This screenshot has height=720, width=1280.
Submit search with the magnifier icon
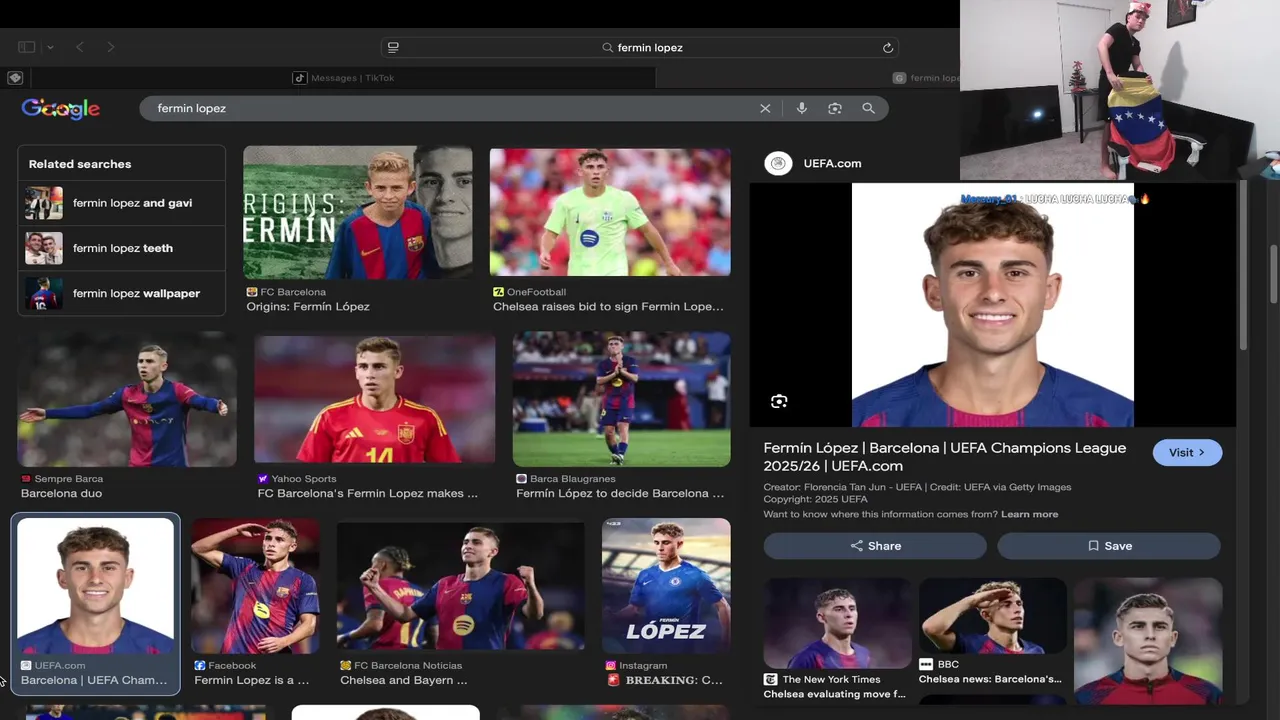[868, 108]
